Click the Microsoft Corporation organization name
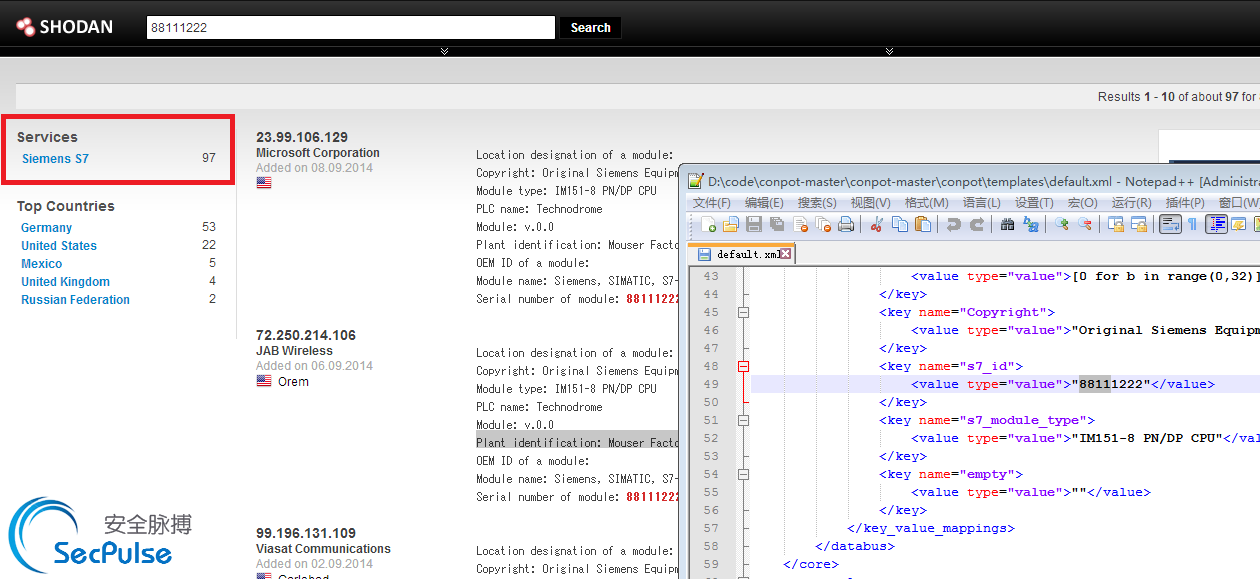 [x=318, y=153]
